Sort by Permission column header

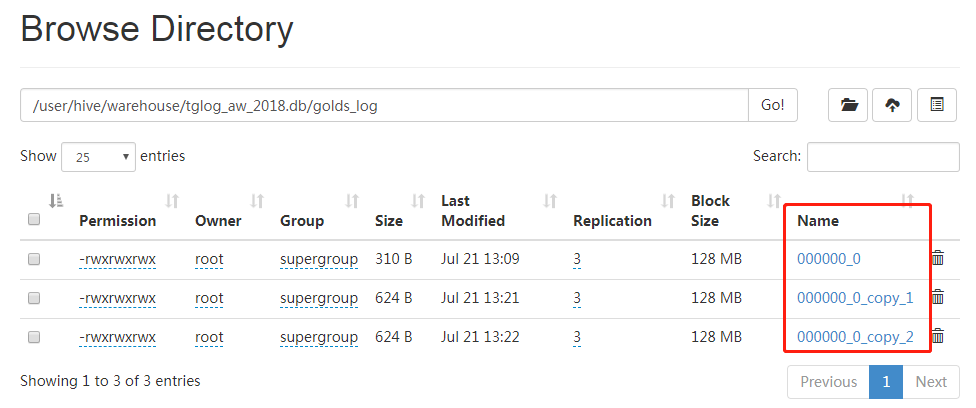(x=172, y=201)
